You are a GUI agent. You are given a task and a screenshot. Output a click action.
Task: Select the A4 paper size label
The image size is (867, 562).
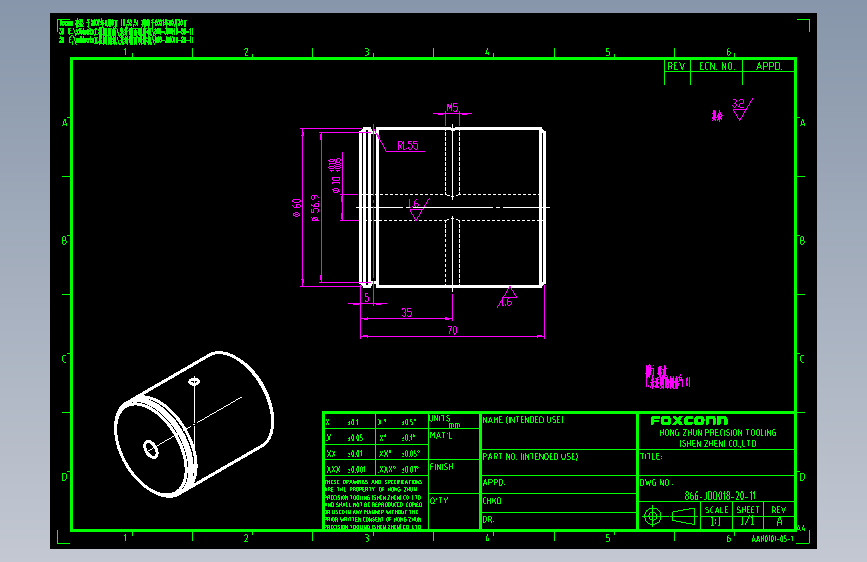[x=801, y=528]
